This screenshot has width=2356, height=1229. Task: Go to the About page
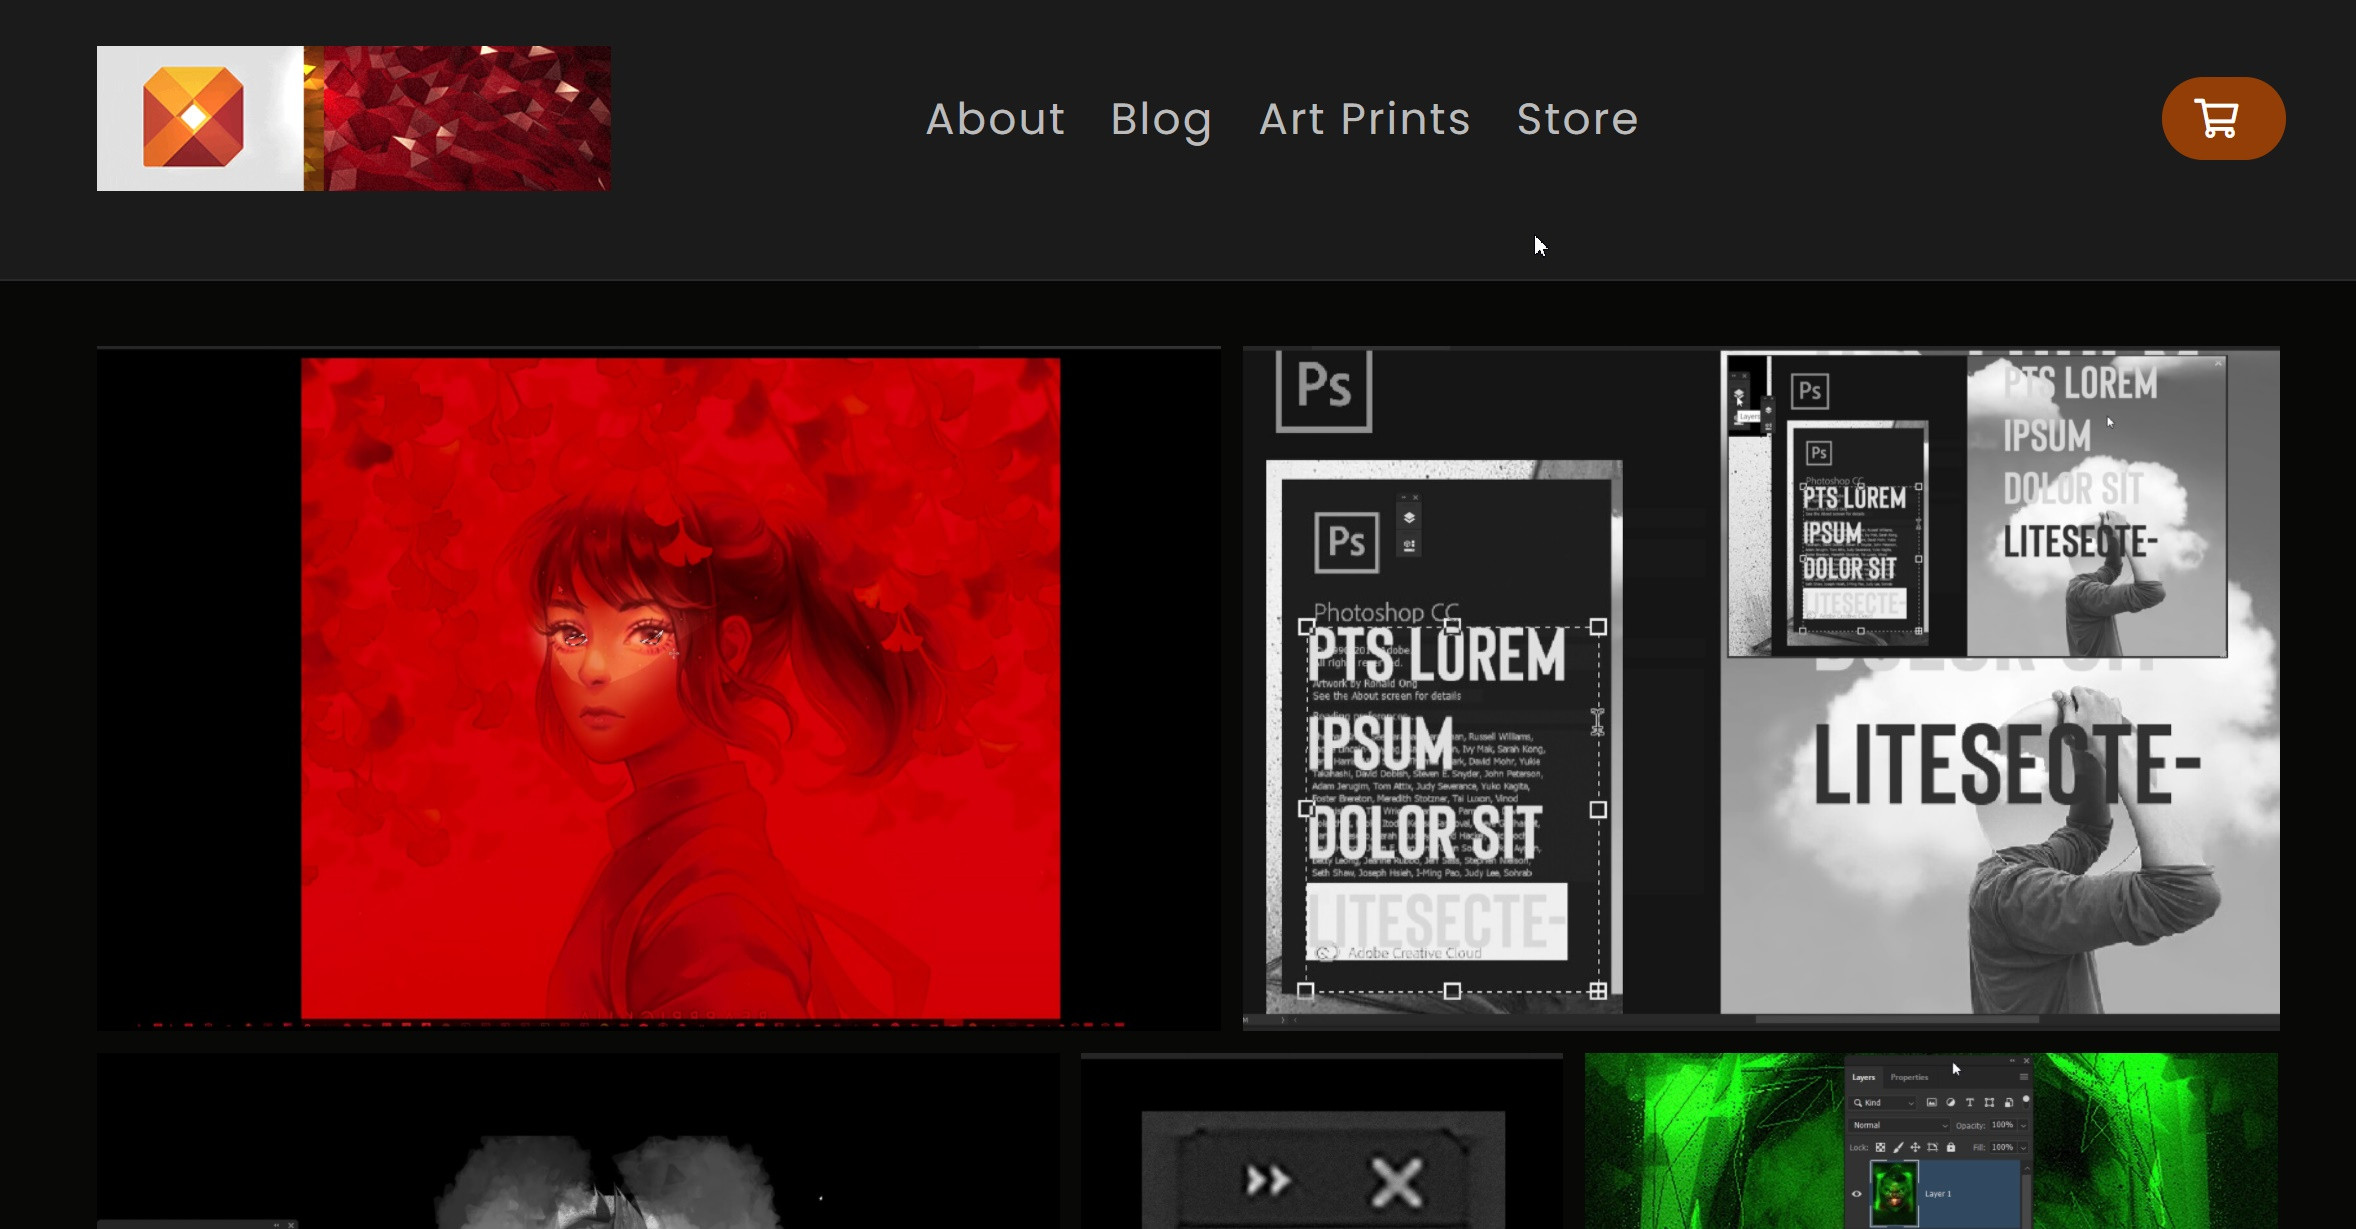(x=996, y=119)
